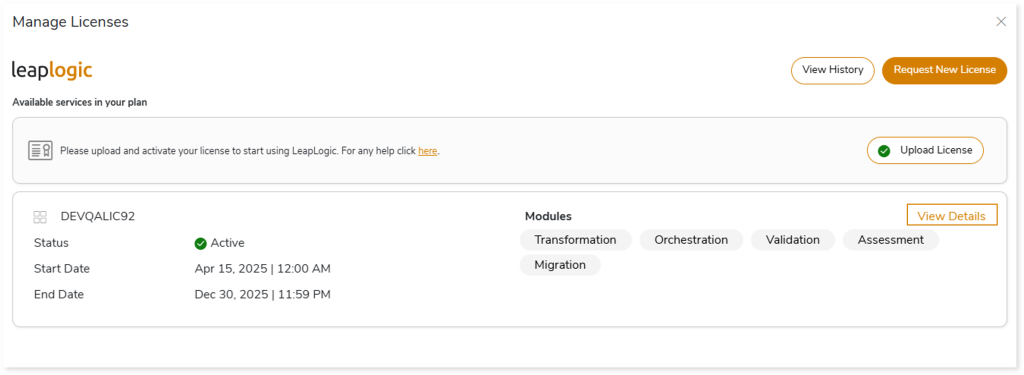
Task: Click the LeapLogic logo
Action: pyautogui.click(x=52, y=70)
